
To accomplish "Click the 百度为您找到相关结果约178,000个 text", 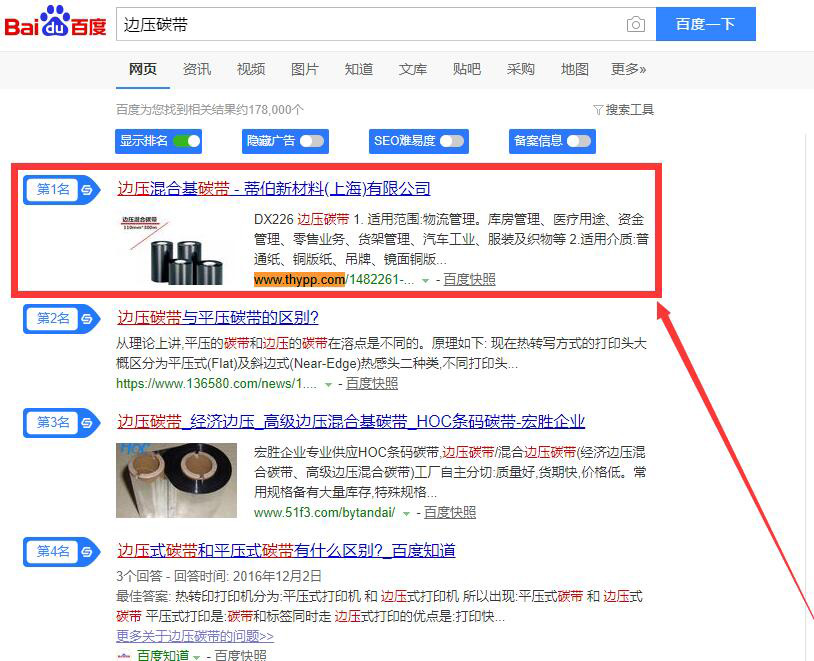I will click(x=210, y=110).
